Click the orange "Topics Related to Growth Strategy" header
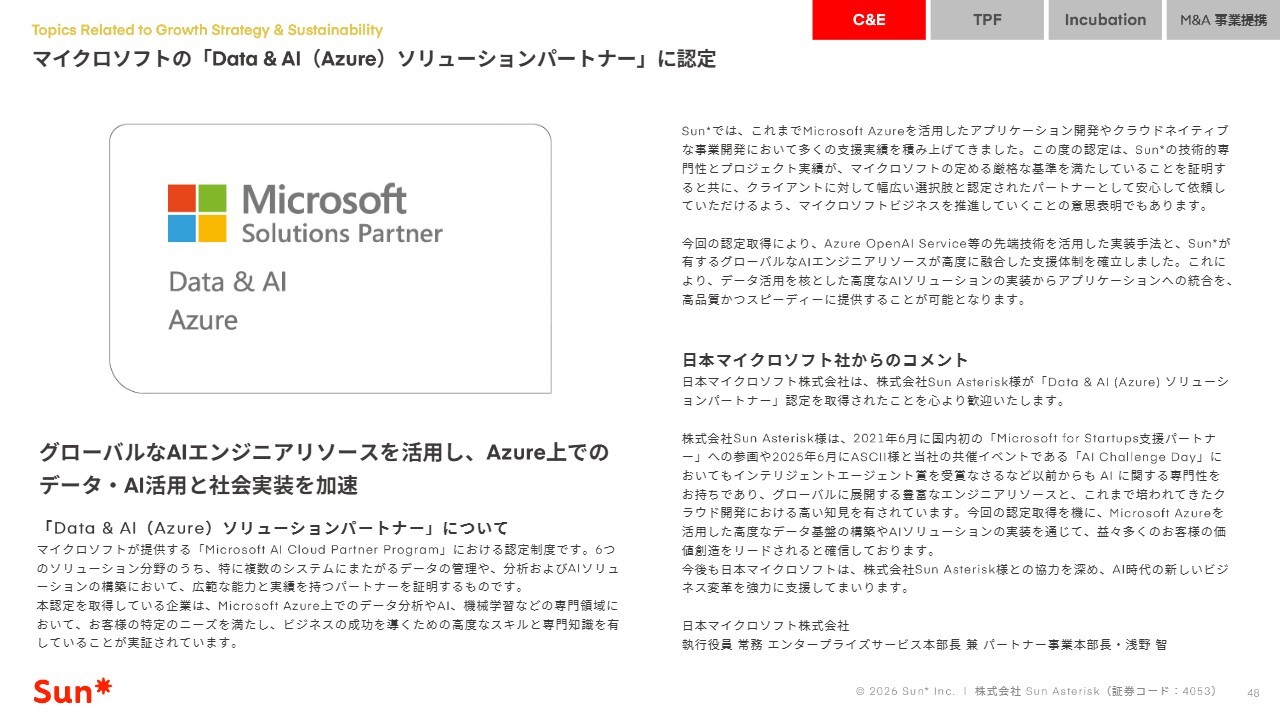 (207, 30)
